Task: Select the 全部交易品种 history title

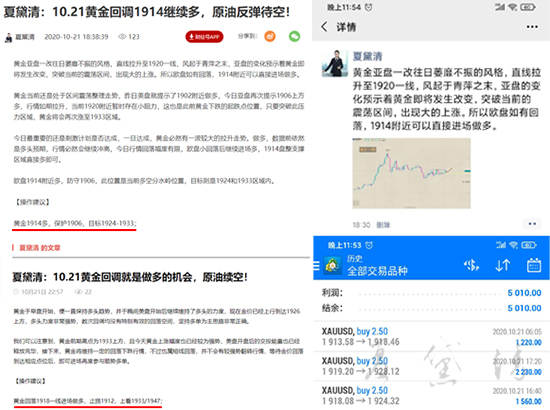Action: coord(377,271)
